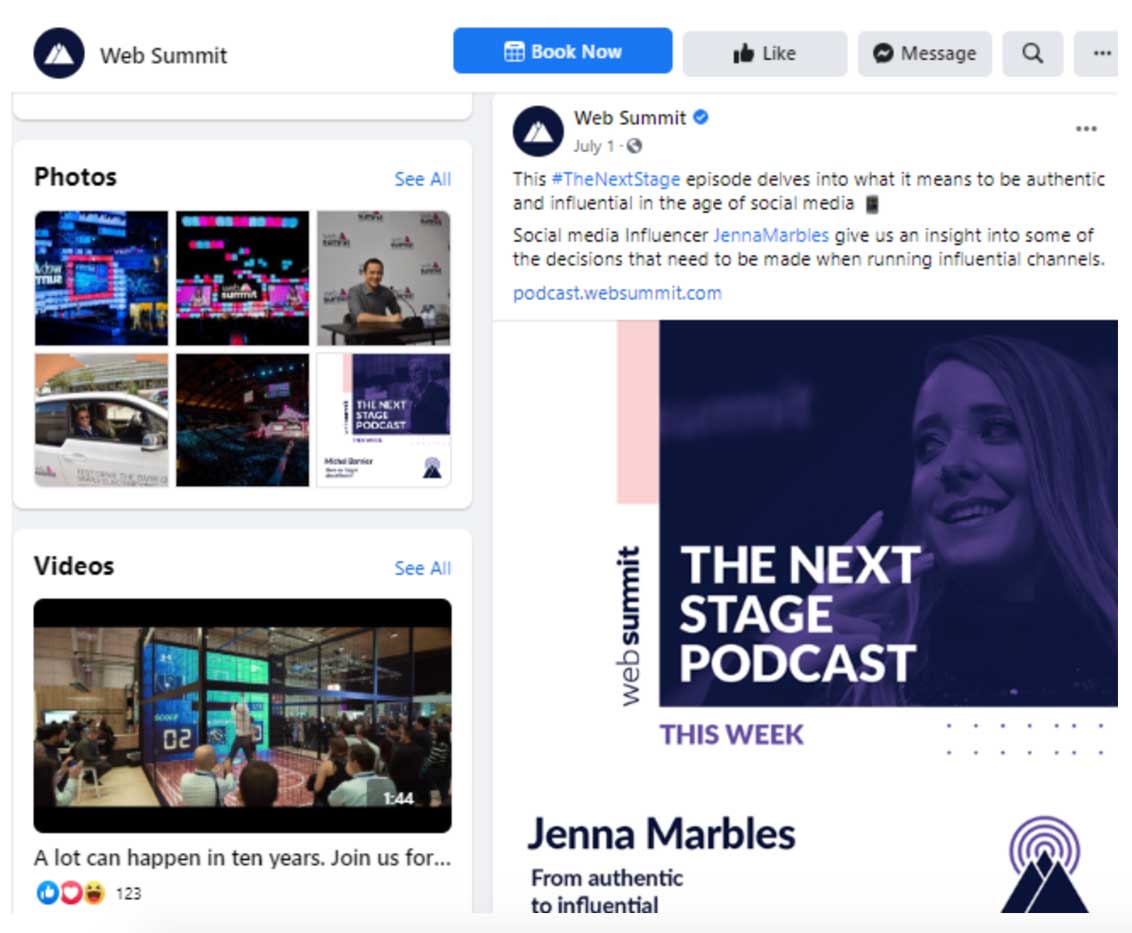Click the blue verified badge icon

pyautogui.click(x=701, y=117)
